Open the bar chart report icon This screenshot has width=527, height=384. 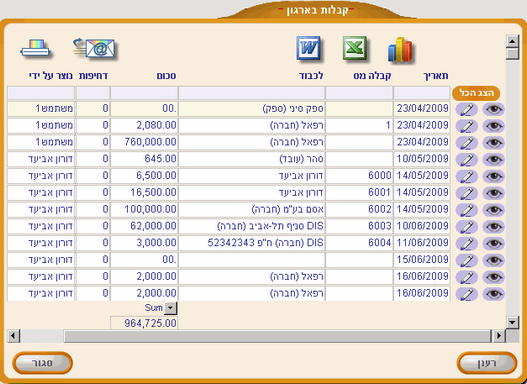click(x=400, y=50)
